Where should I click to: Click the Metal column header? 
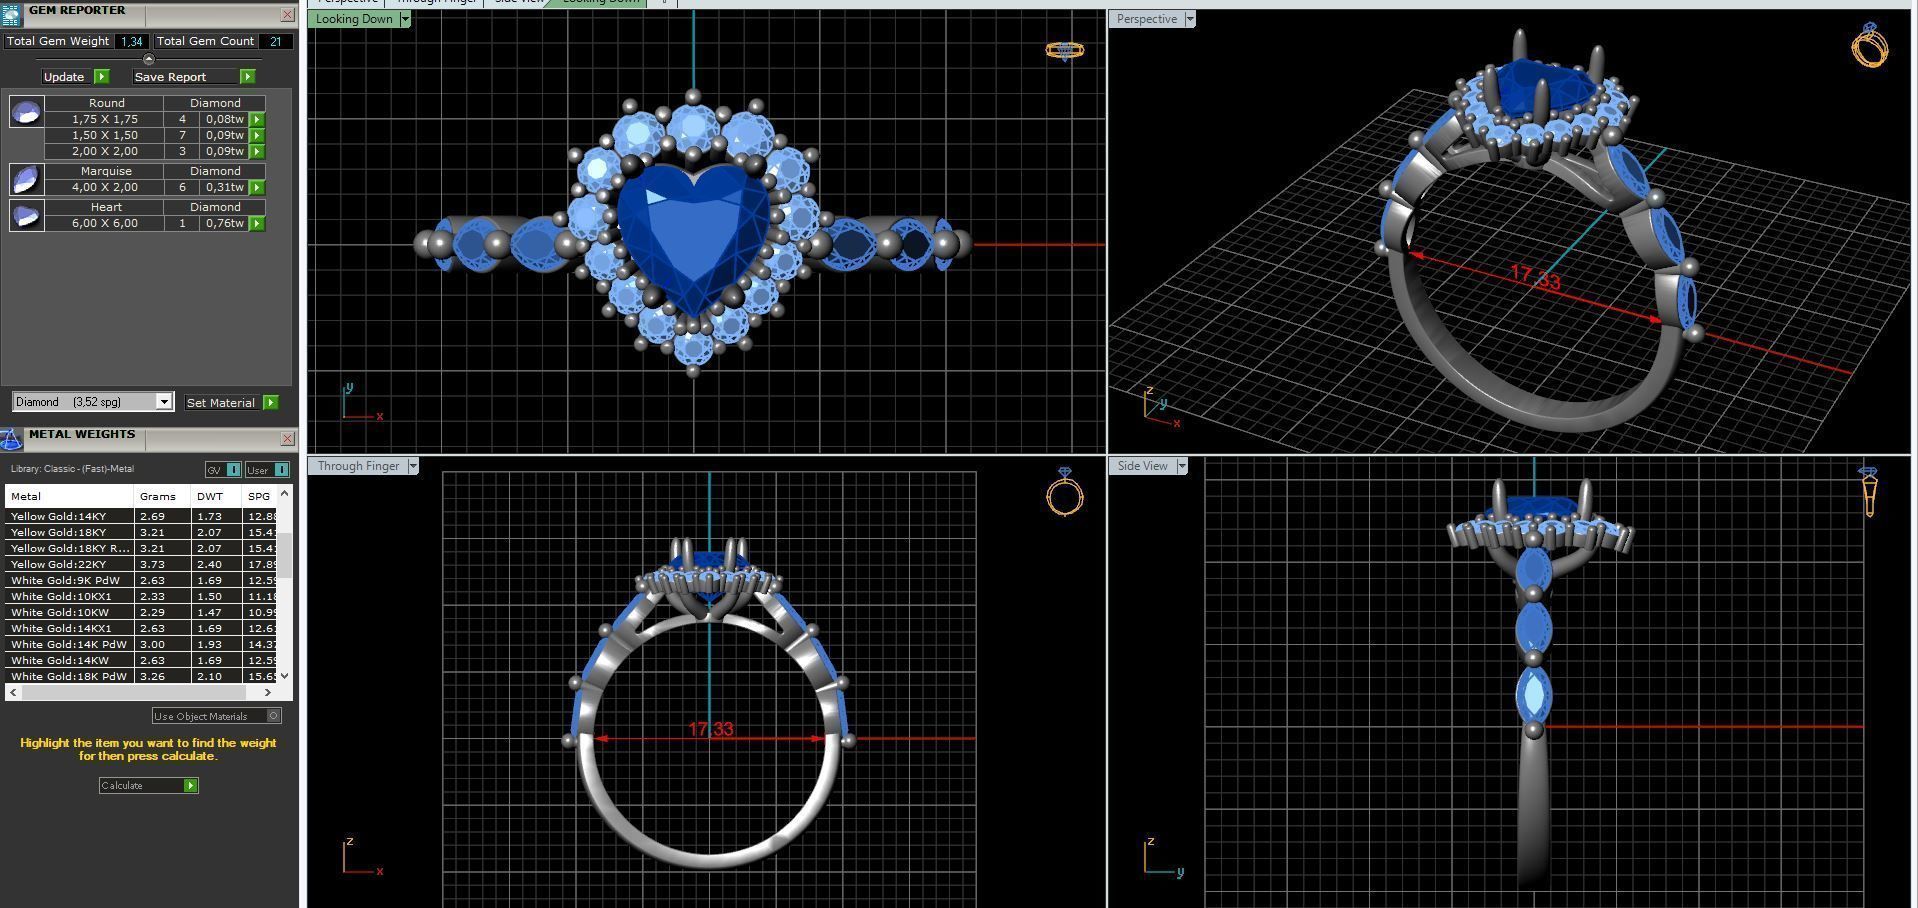[x=70, y=496]
